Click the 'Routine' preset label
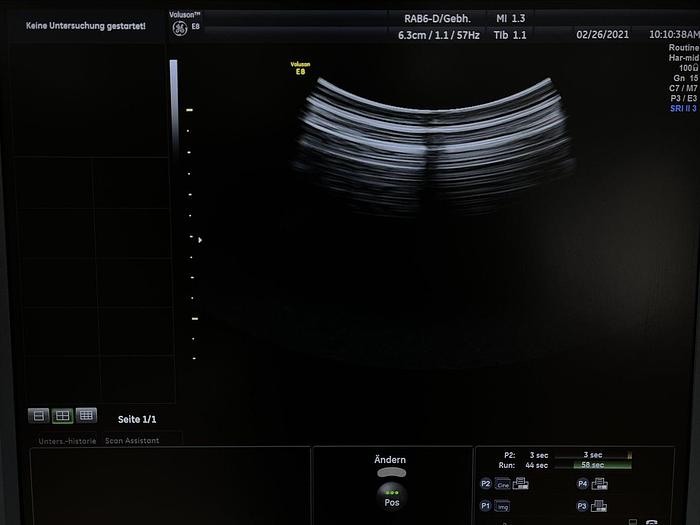The image size is (700, 525). [x=683, y=47]
